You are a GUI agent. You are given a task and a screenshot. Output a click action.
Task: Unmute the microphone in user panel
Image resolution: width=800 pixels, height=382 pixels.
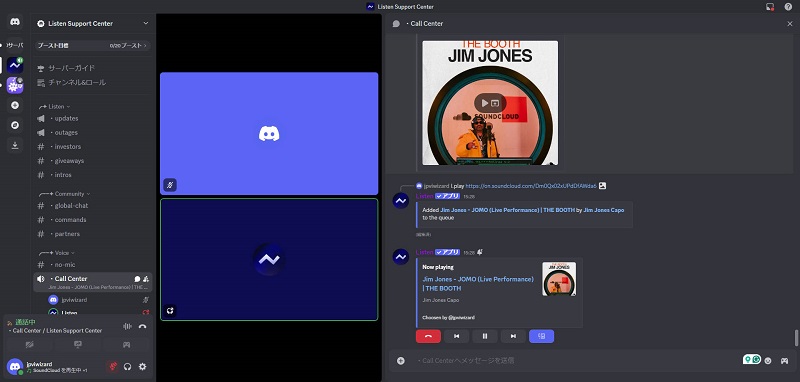pos(113,366)
